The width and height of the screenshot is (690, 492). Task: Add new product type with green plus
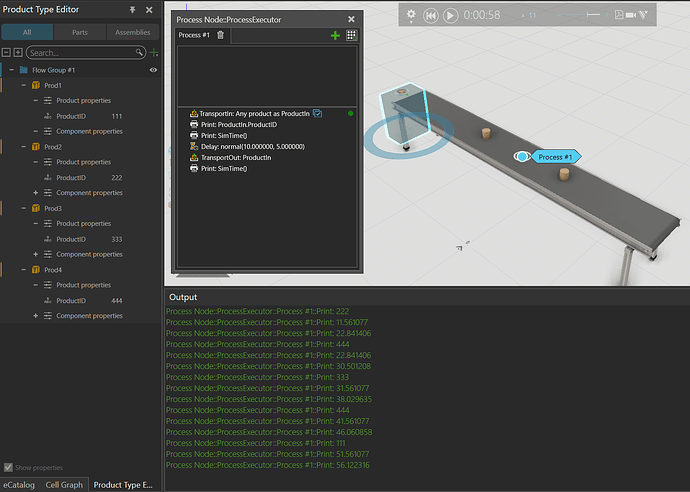tap(154, 53)
